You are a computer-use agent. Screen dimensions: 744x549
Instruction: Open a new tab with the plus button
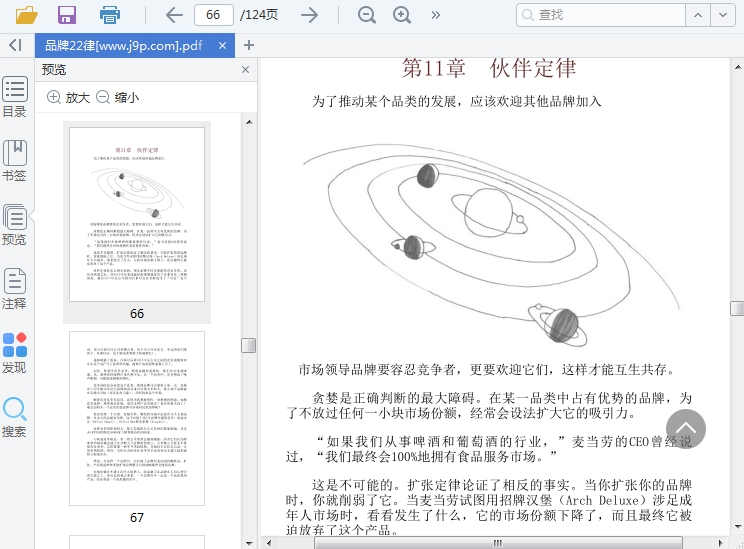pyautogui.click(x=249, y=45)
